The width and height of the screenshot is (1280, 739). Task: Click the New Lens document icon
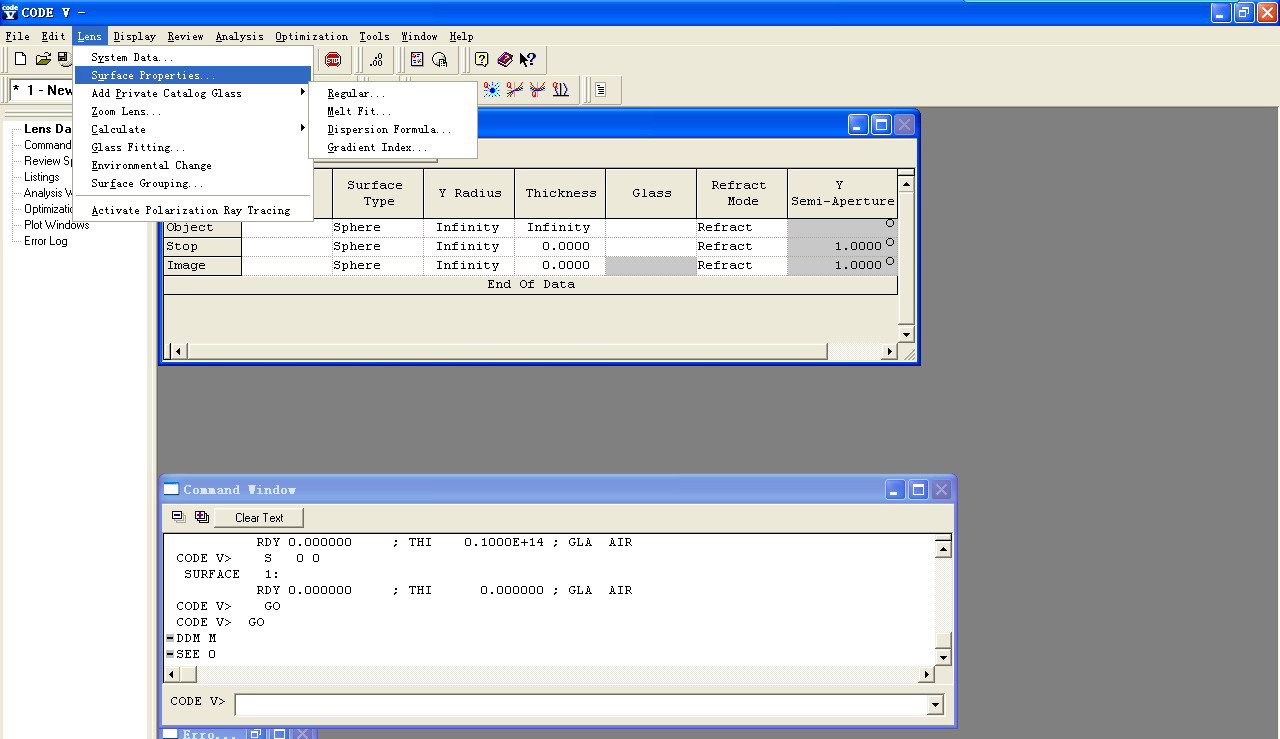coord(20,60)
